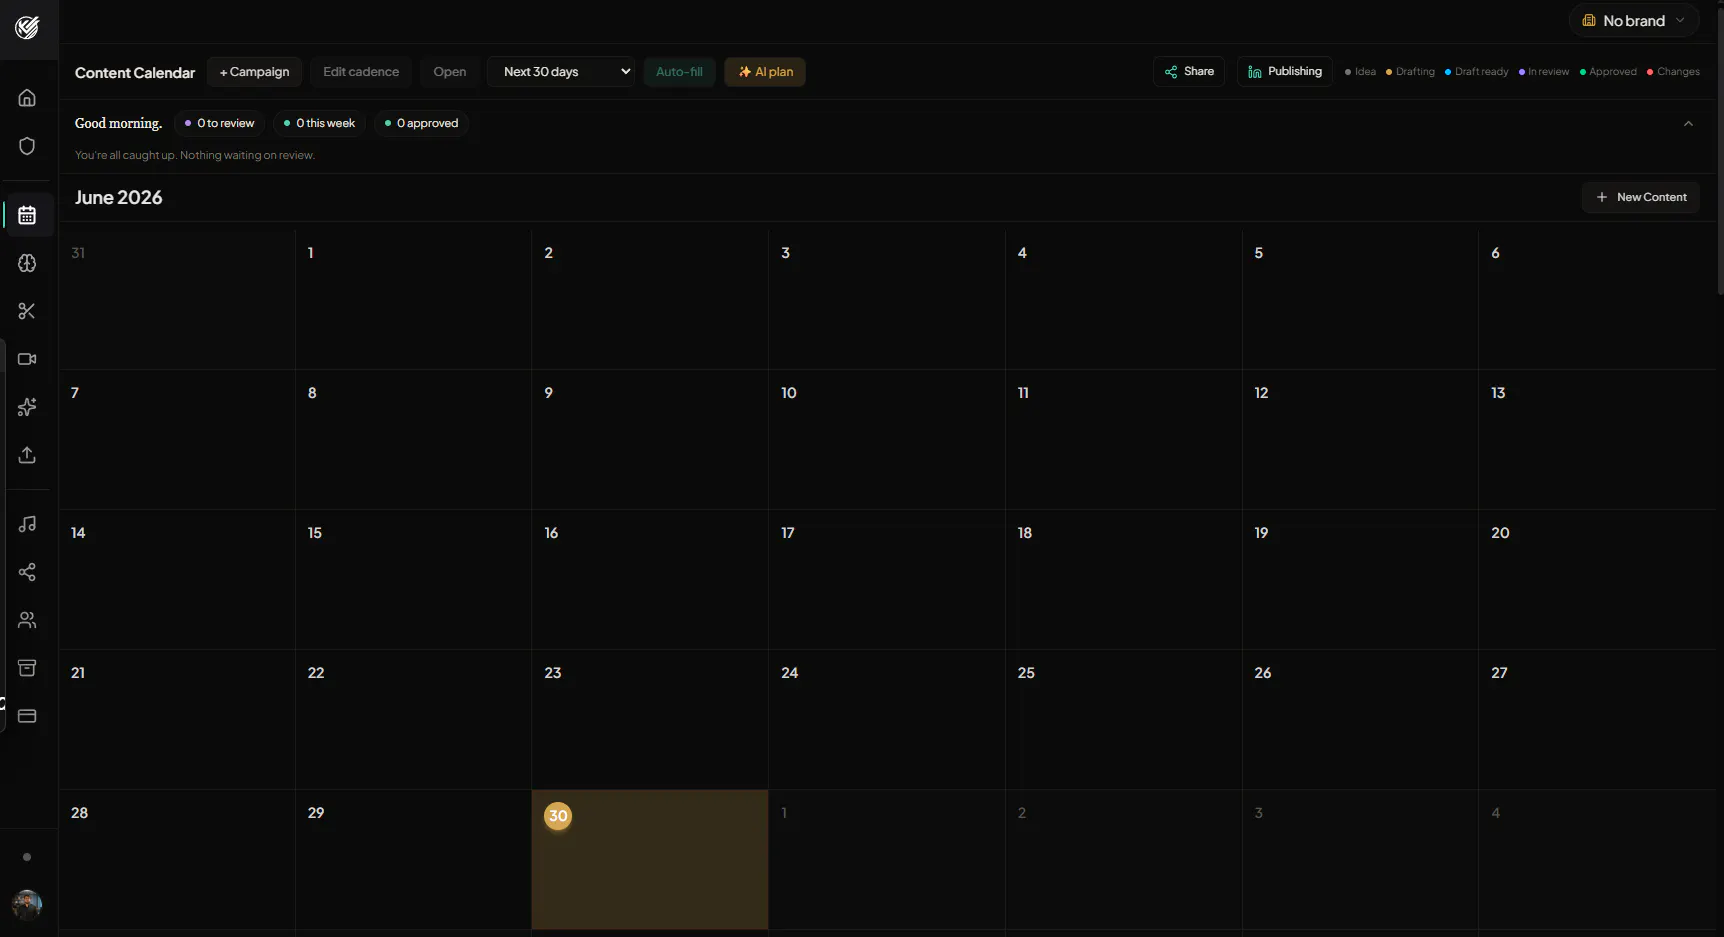Viewport: 1724px width, 937px height.
Task: Click the AI plan button
Action: [765, 72]
